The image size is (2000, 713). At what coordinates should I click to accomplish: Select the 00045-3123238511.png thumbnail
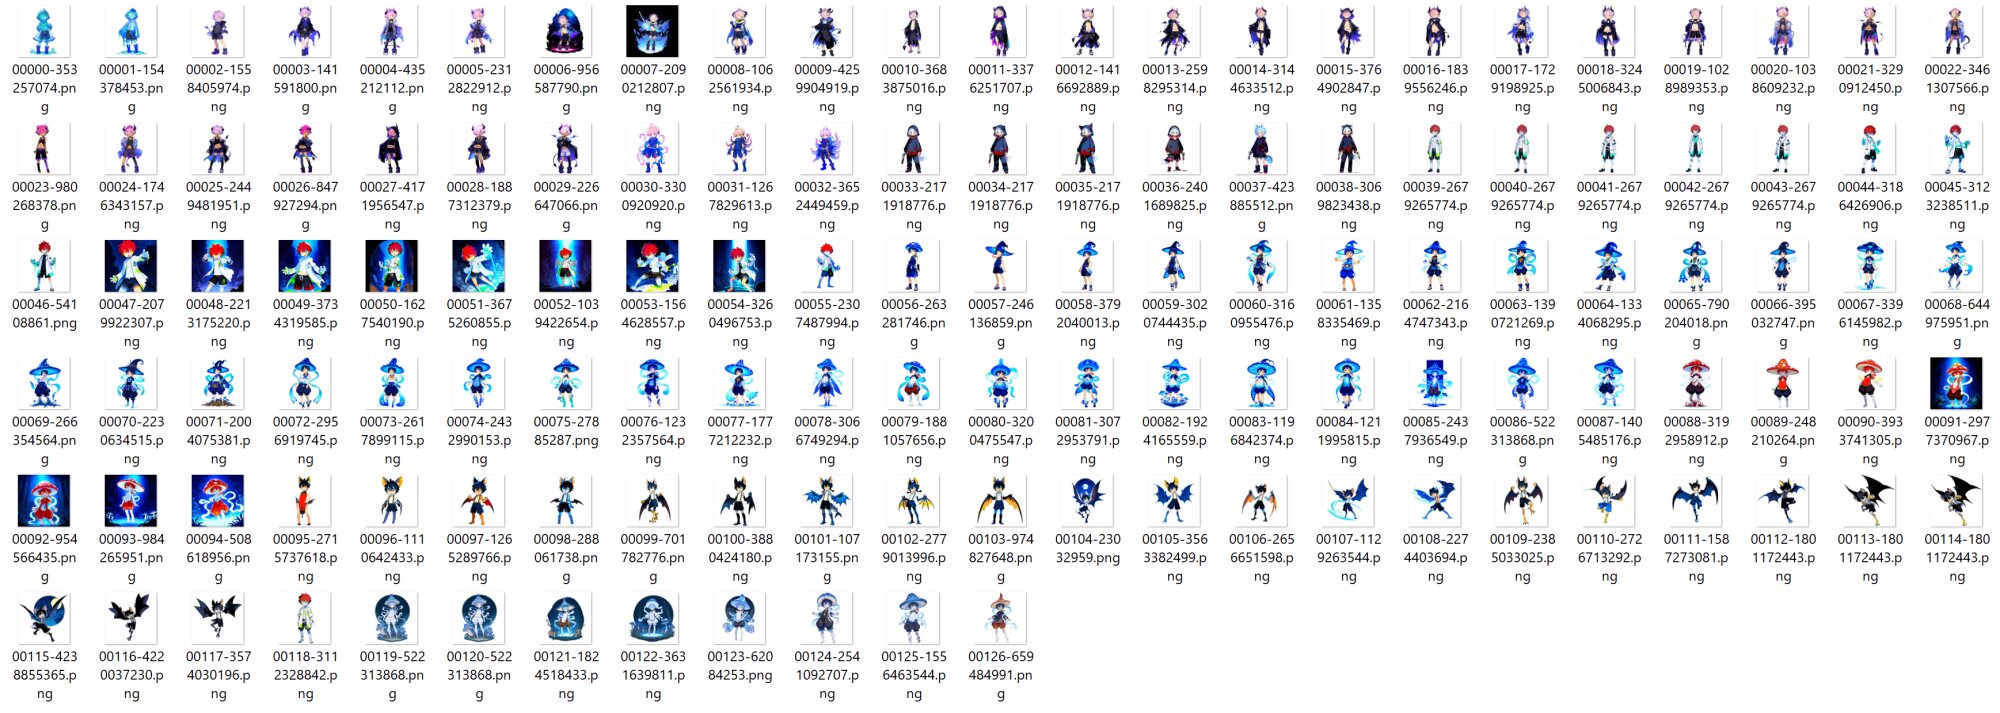(1957, 148)
